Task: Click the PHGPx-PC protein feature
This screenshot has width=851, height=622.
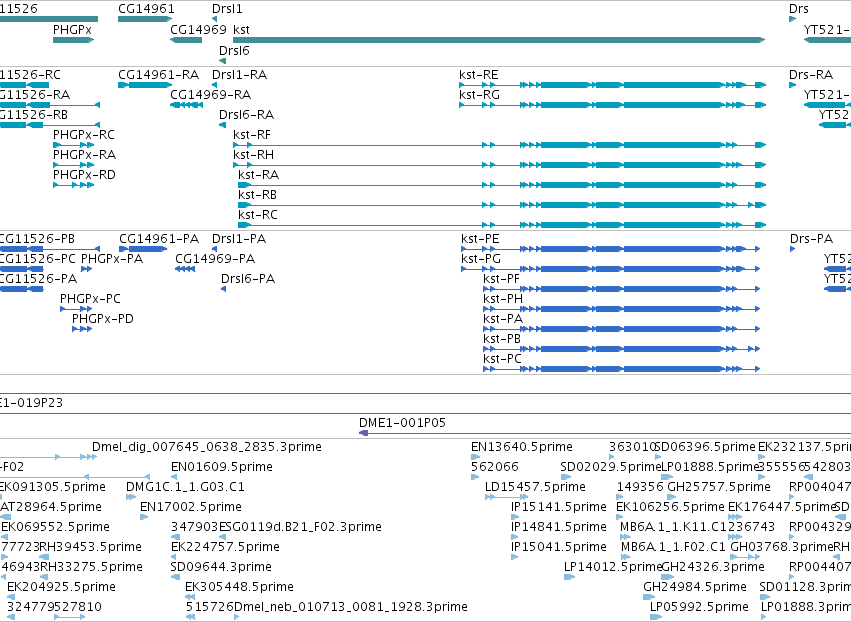Action: tap(76, 309)
